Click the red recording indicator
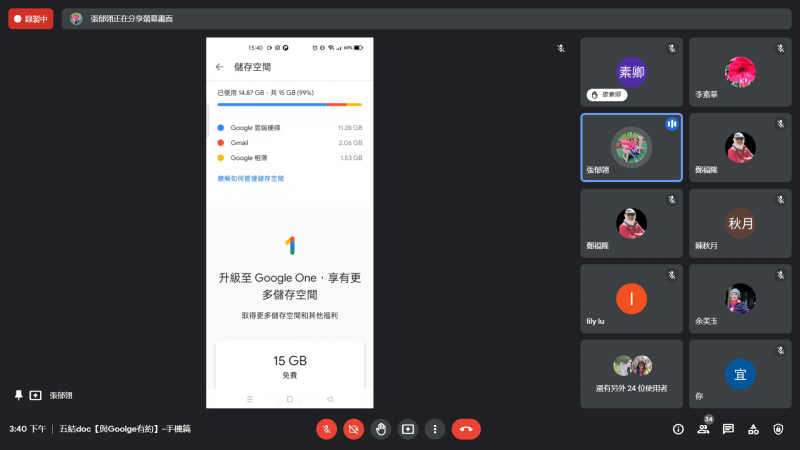The width and height of the screenshot is (800, 450). pyautogui.click(x=31, y=19)
